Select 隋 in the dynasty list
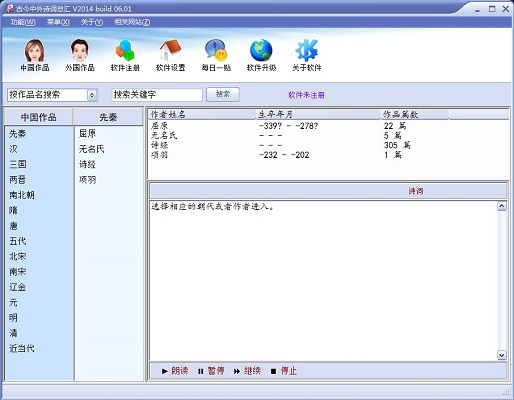This screenshot has height=400, width=514. (13, 210)
